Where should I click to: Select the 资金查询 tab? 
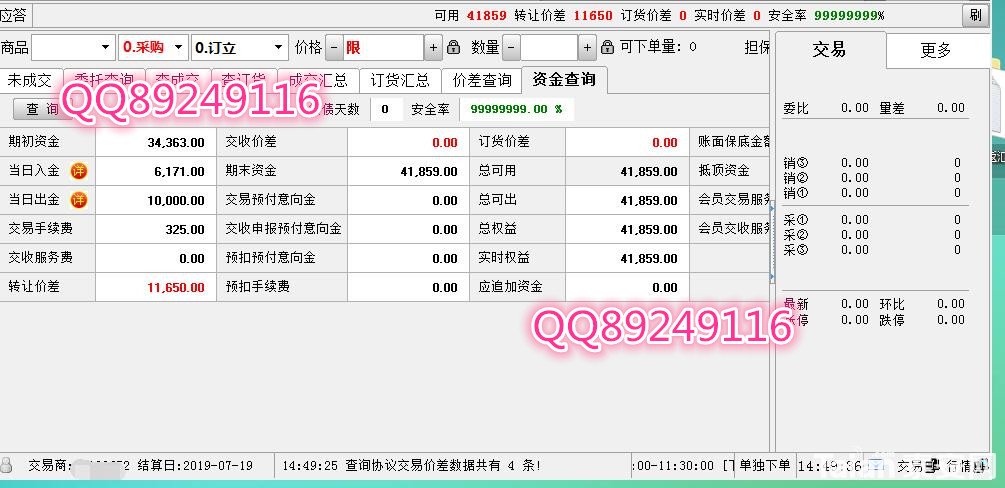pyautogui.click(x=564, y=79)
